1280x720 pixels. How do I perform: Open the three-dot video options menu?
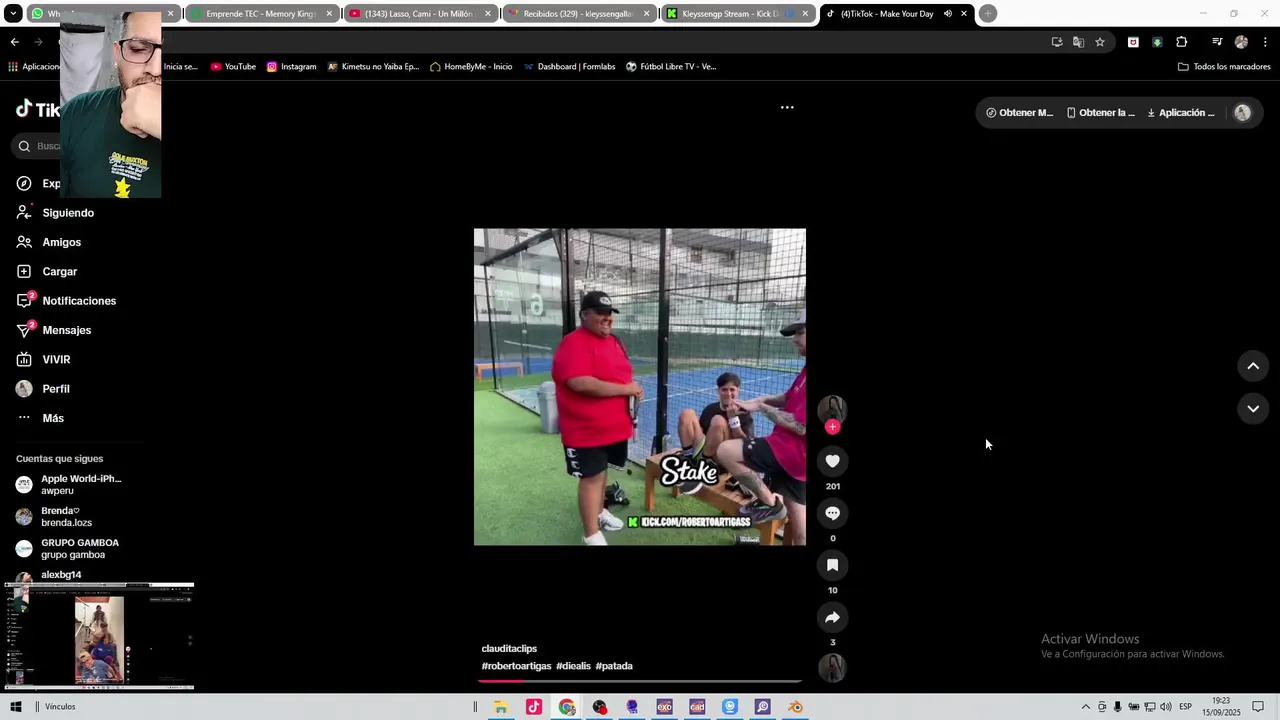click(x=787, y=107)
